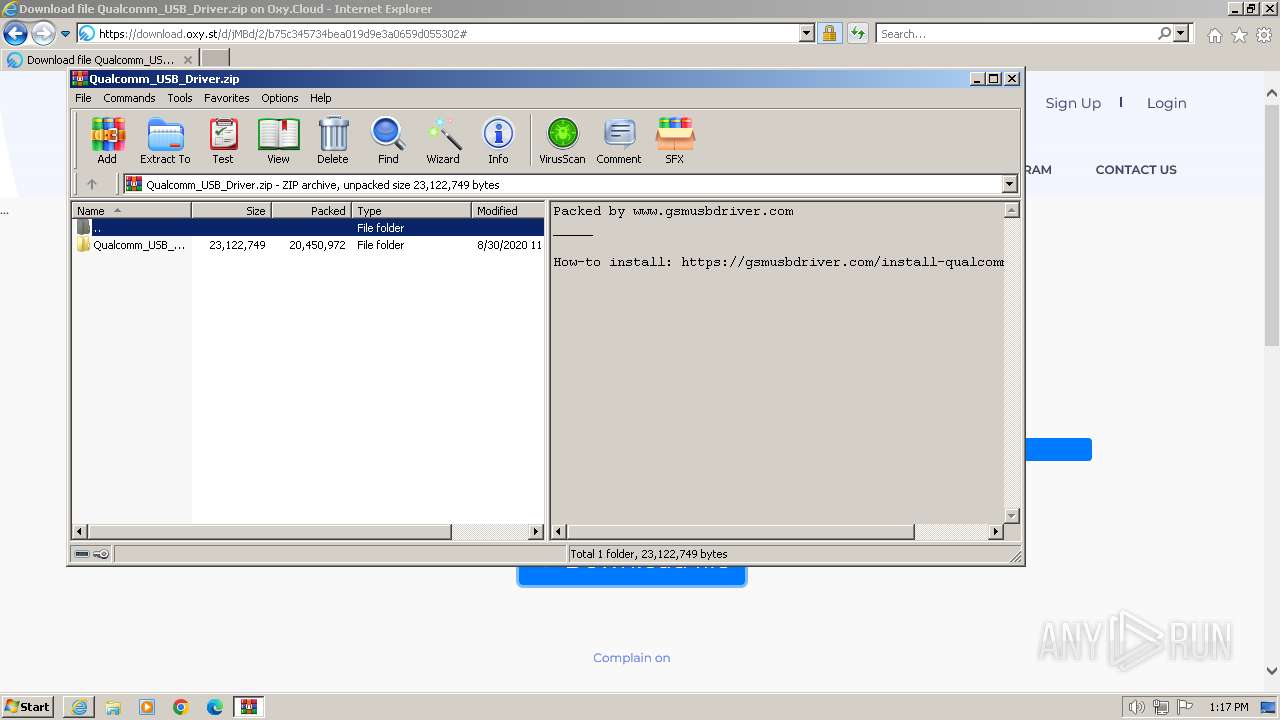Expand the archive path dropdown in WinRAR
The width and height of the screenshot is (1280, 720).
[1009, 184]
